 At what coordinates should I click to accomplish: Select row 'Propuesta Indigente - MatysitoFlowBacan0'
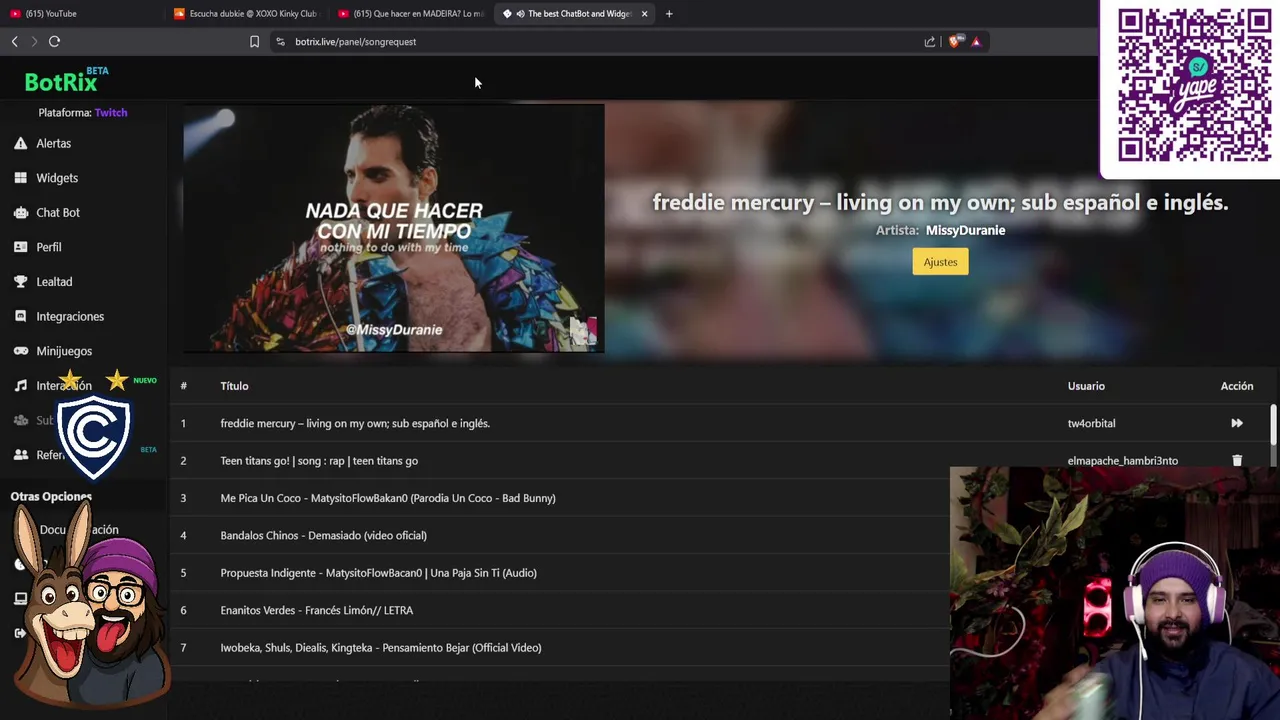(x=378, y=573)
